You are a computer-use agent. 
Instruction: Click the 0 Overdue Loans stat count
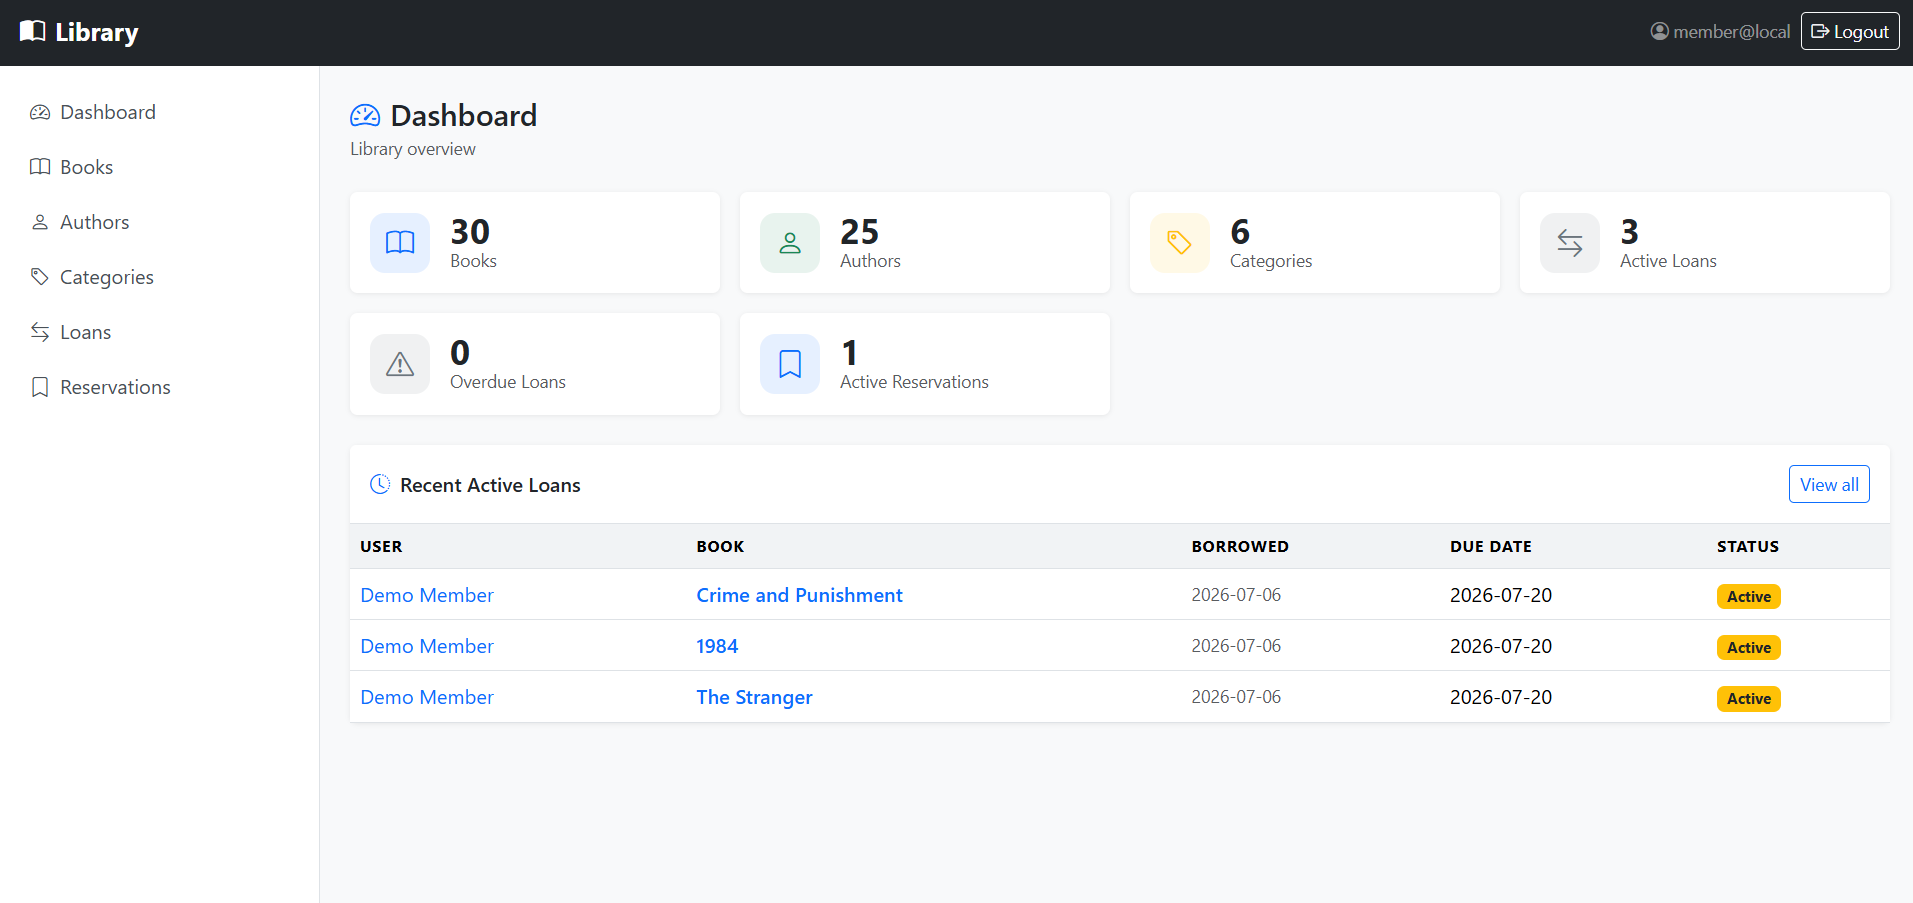pyautogui.click(x=460, y=353)
